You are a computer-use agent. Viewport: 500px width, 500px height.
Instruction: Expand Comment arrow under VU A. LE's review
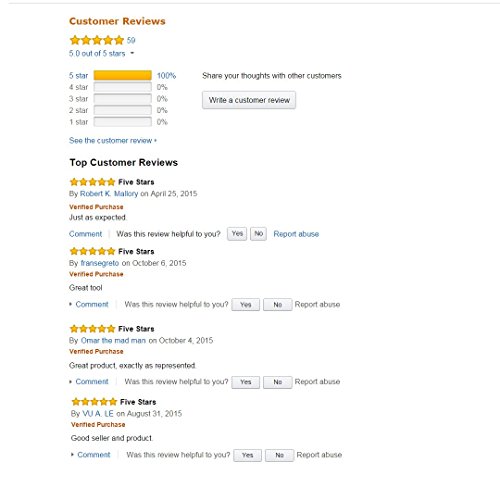click(72, 455)
